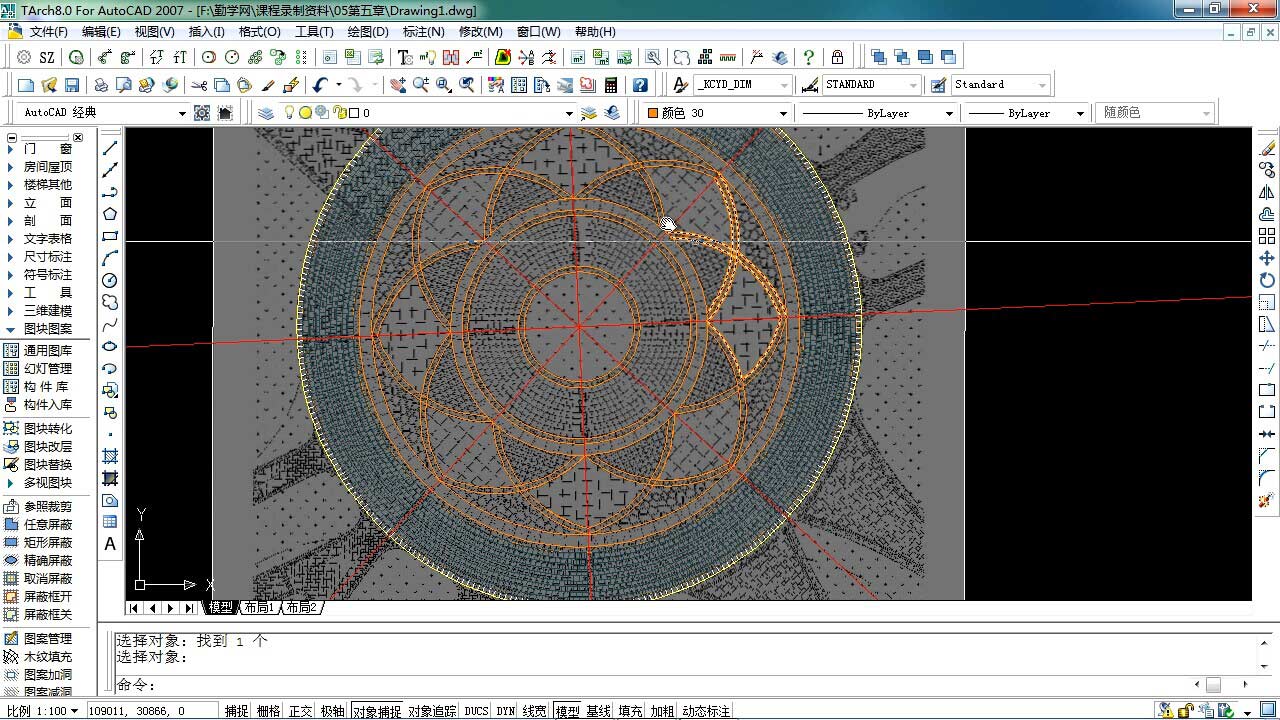Toggle 对象追踪 object tracking
1280x720 pixels.
click(432, 711)
